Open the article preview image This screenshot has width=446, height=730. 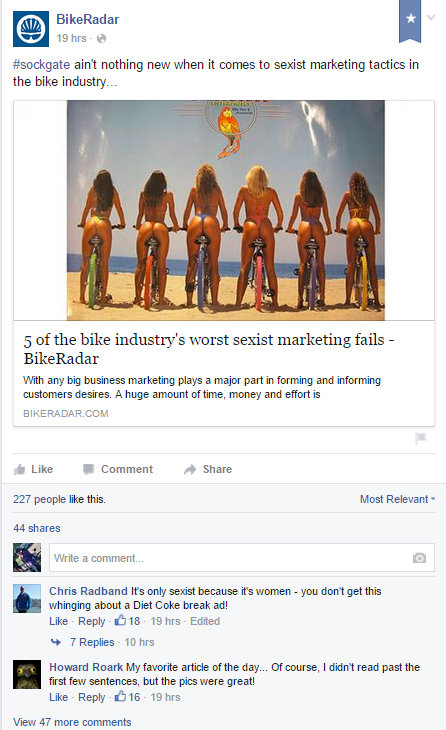coord(226,210)
